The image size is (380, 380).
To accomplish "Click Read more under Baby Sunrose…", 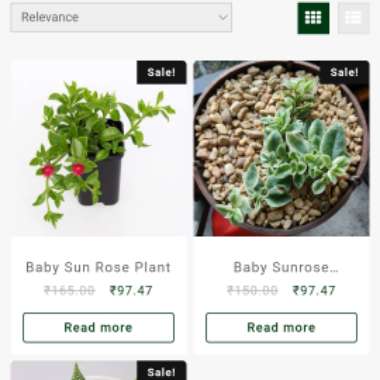I will (281, 328).
